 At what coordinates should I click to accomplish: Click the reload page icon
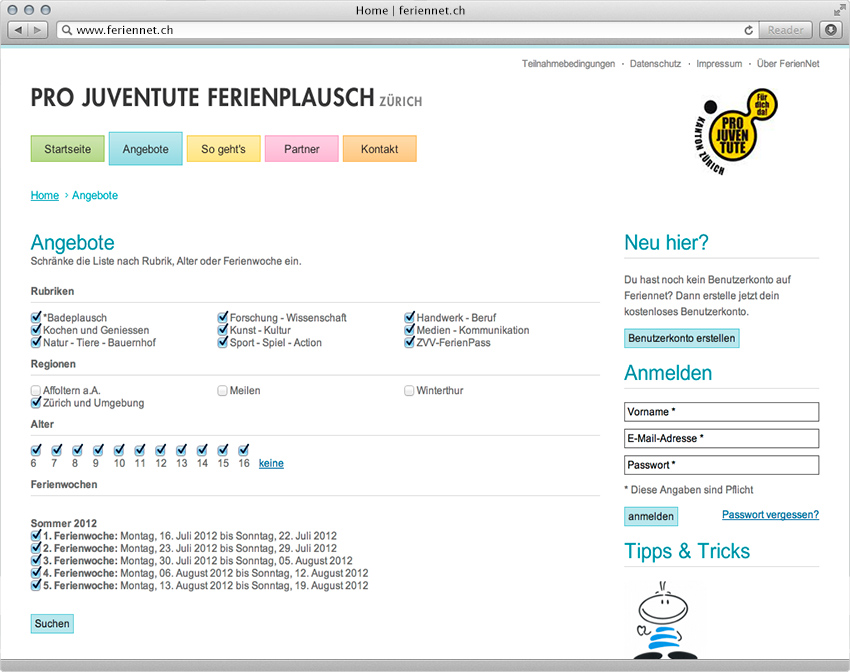click(748, 30)
